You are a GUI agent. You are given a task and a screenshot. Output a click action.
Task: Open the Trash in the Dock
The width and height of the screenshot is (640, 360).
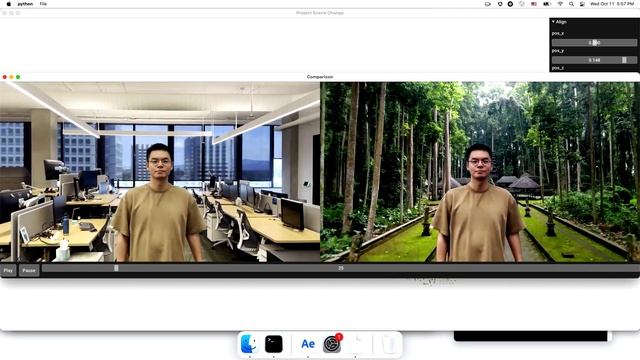(x=389, y=344)
